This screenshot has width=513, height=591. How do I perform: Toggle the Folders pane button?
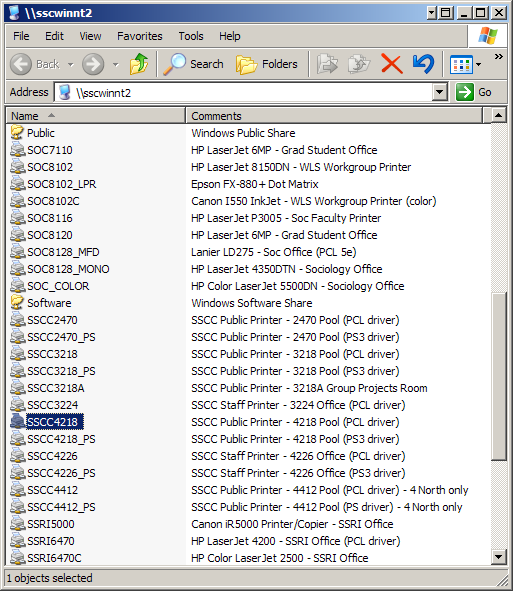point(267,64)
